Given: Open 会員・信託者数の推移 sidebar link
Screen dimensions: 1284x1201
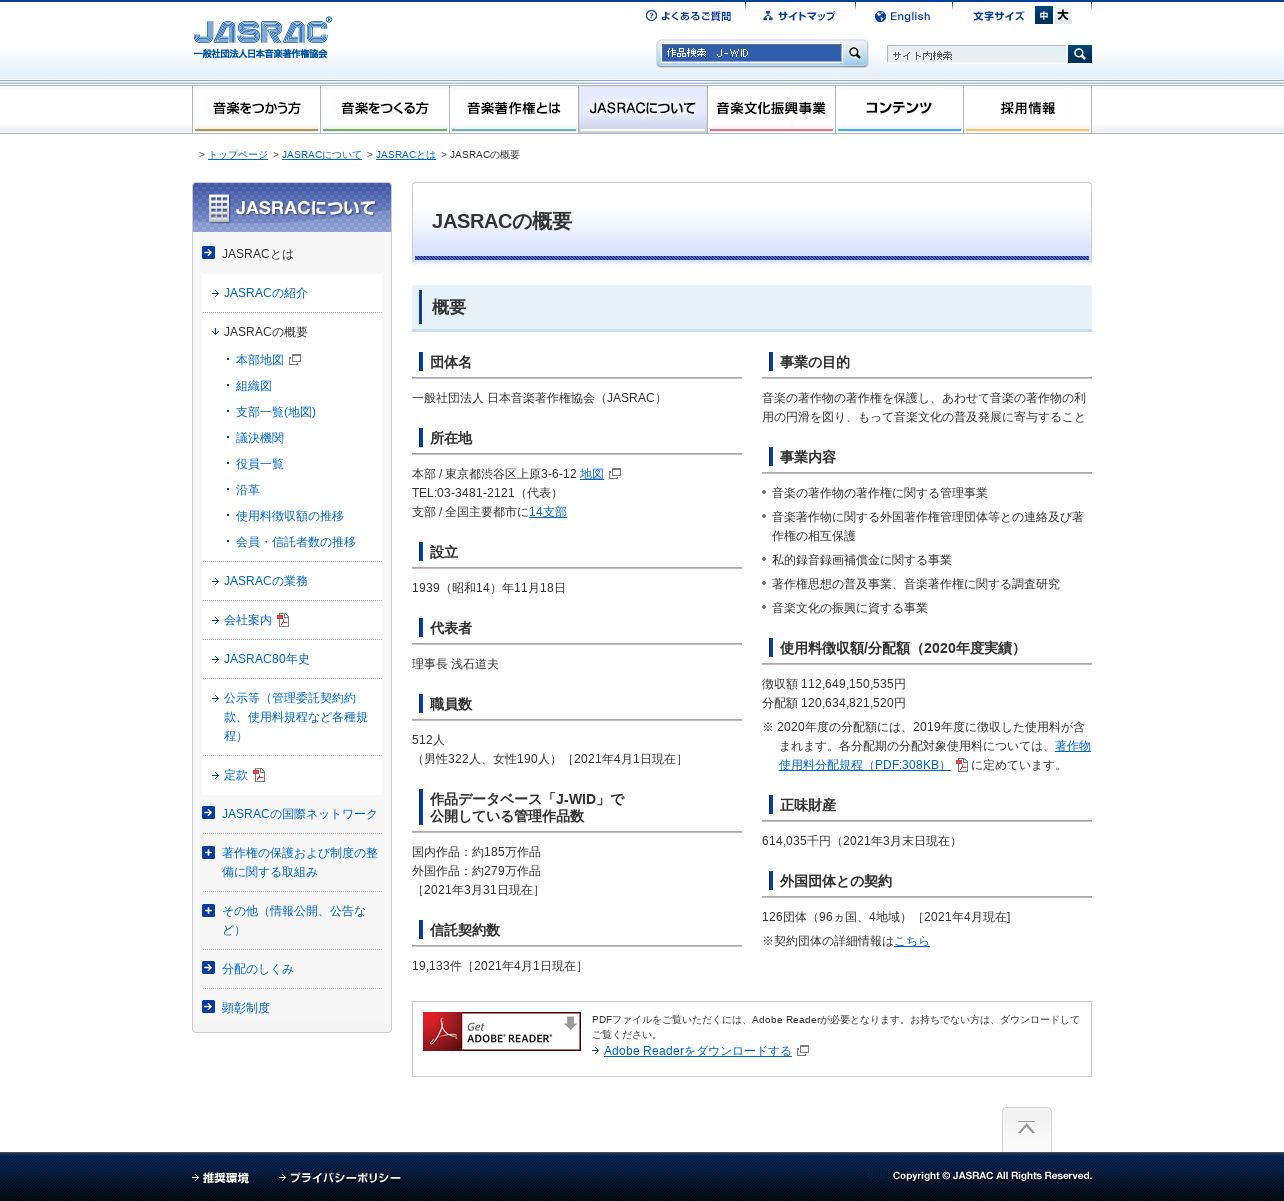Looking at the screenshot, I should tap(296, 542).
